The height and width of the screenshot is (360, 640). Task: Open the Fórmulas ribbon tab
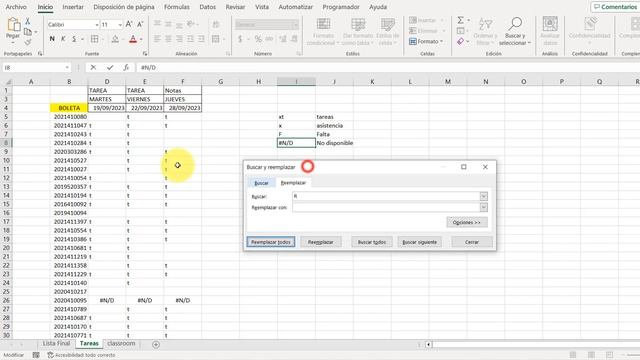tap(176, 7)
